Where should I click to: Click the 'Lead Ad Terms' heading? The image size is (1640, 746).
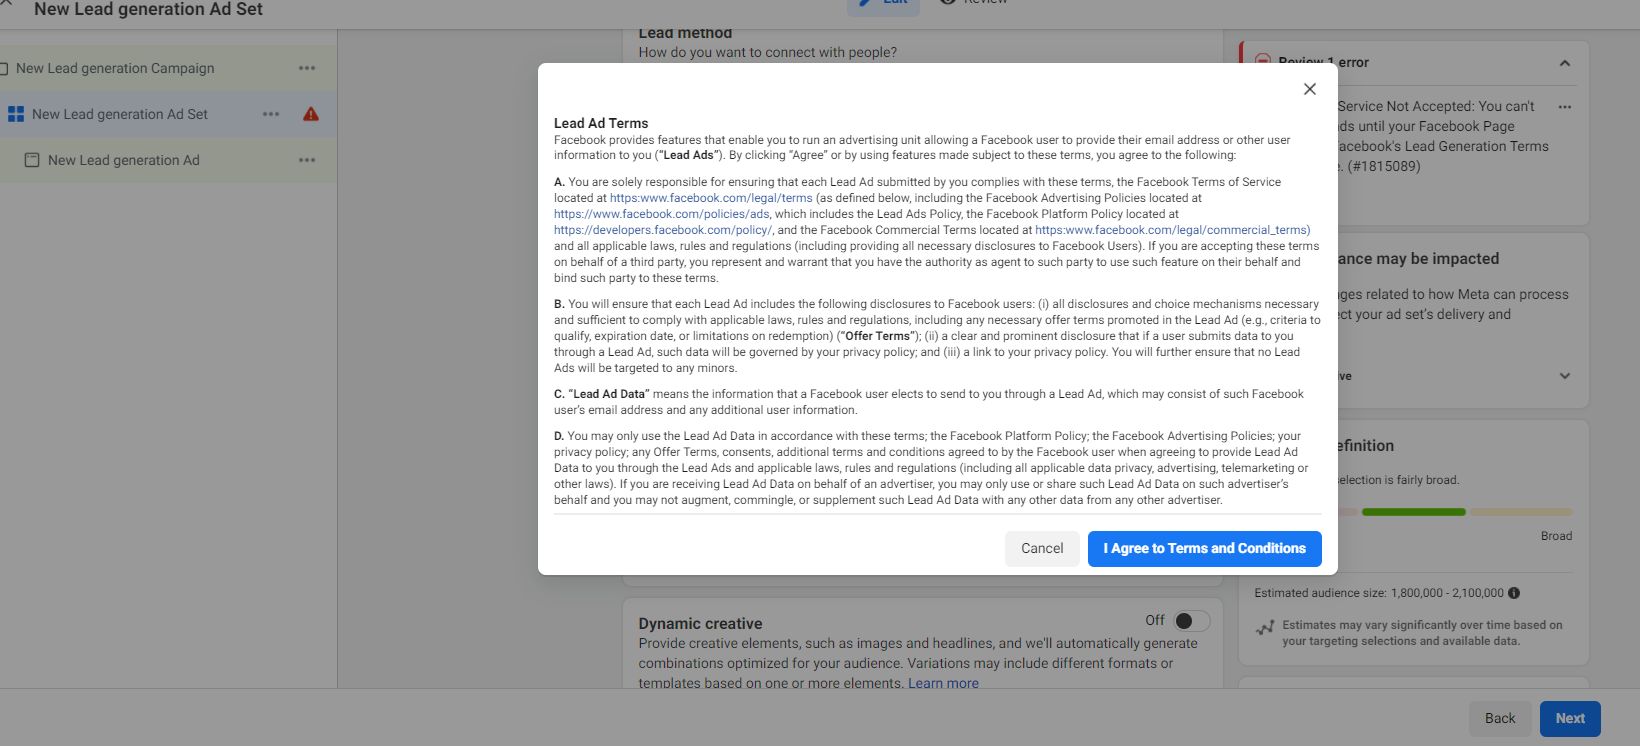pos(601,123)
